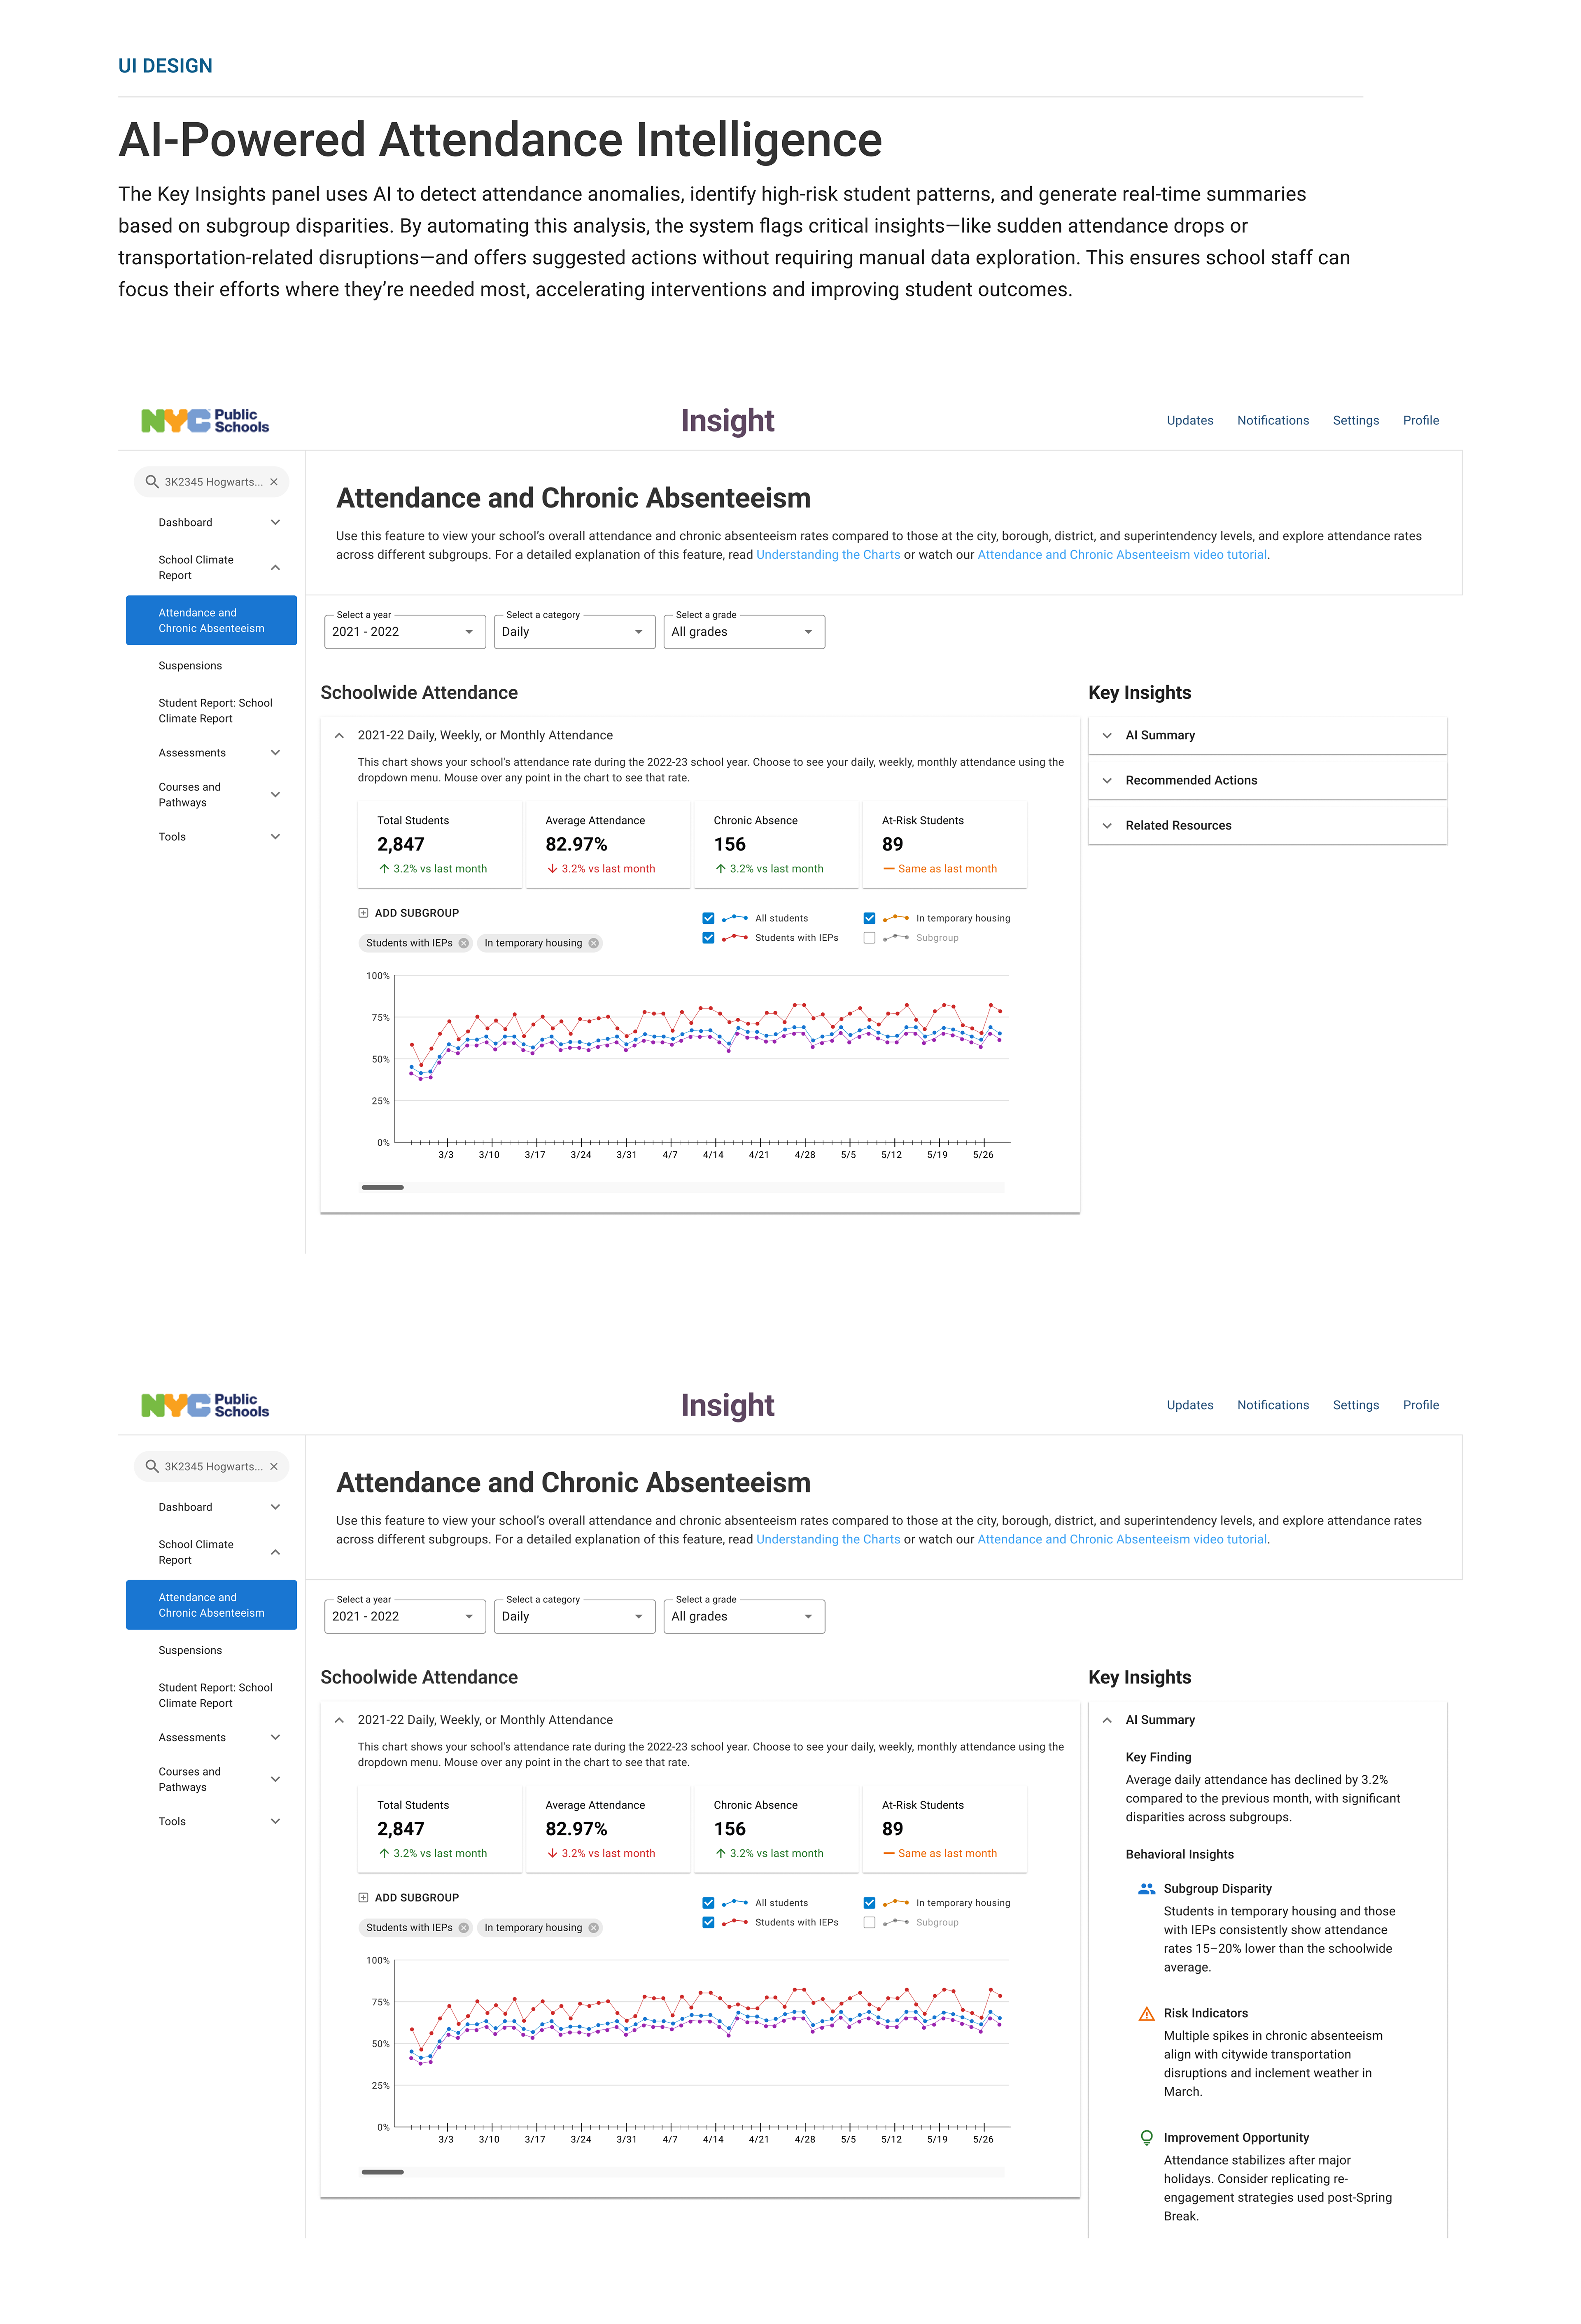Open Suspensions in the top sidebar
This screenshot has width=1581, height=2324.
190,666
